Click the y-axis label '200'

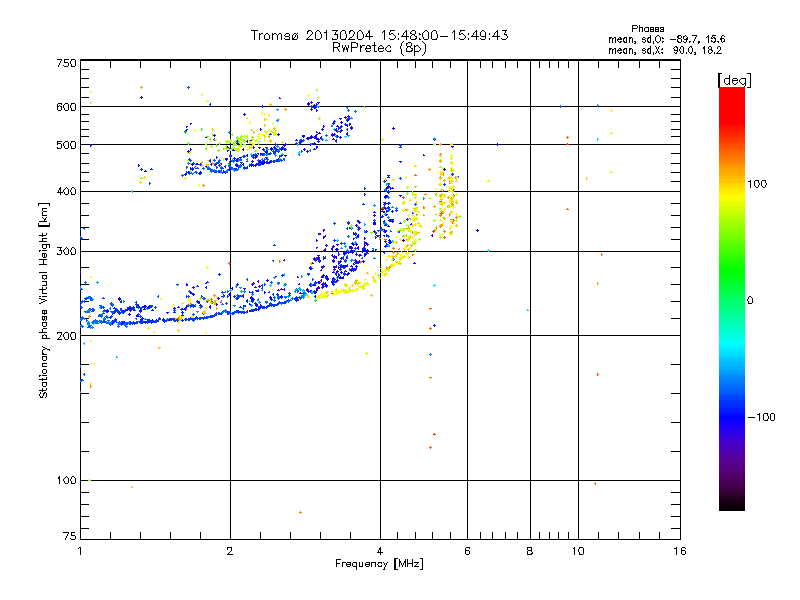tap(66, 336)
